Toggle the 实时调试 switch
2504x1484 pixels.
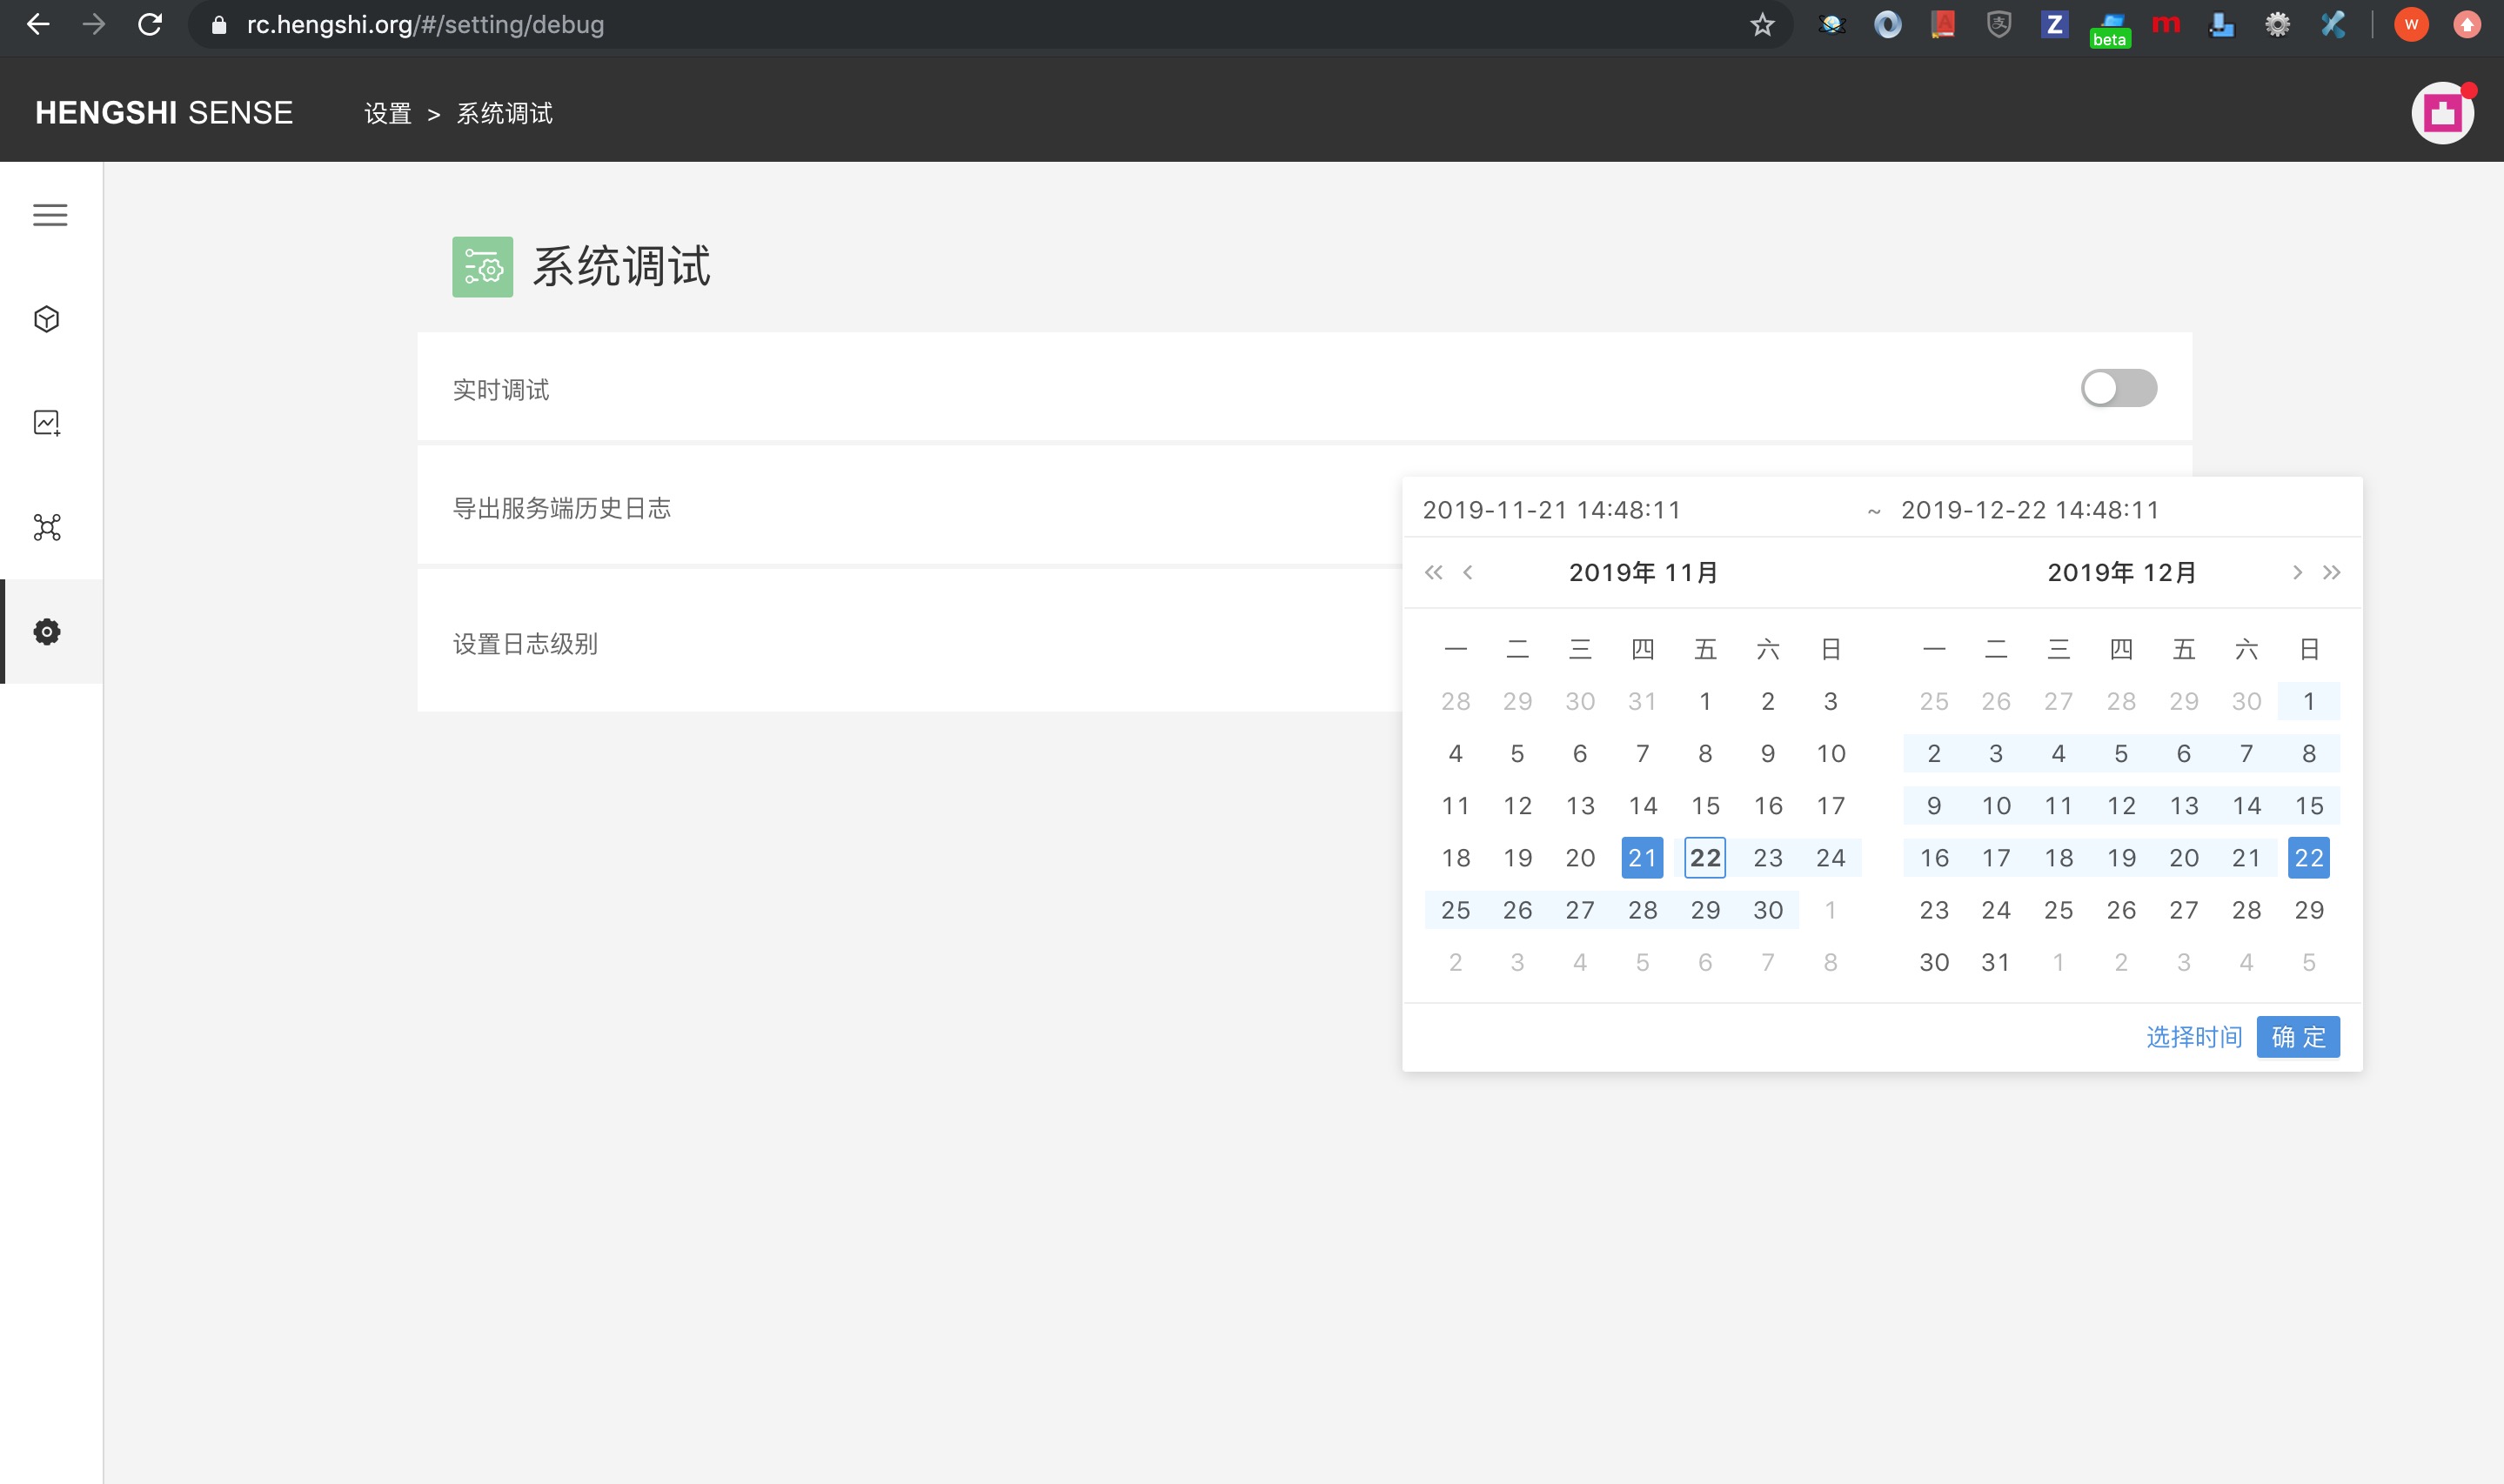tap(2118, 388)
